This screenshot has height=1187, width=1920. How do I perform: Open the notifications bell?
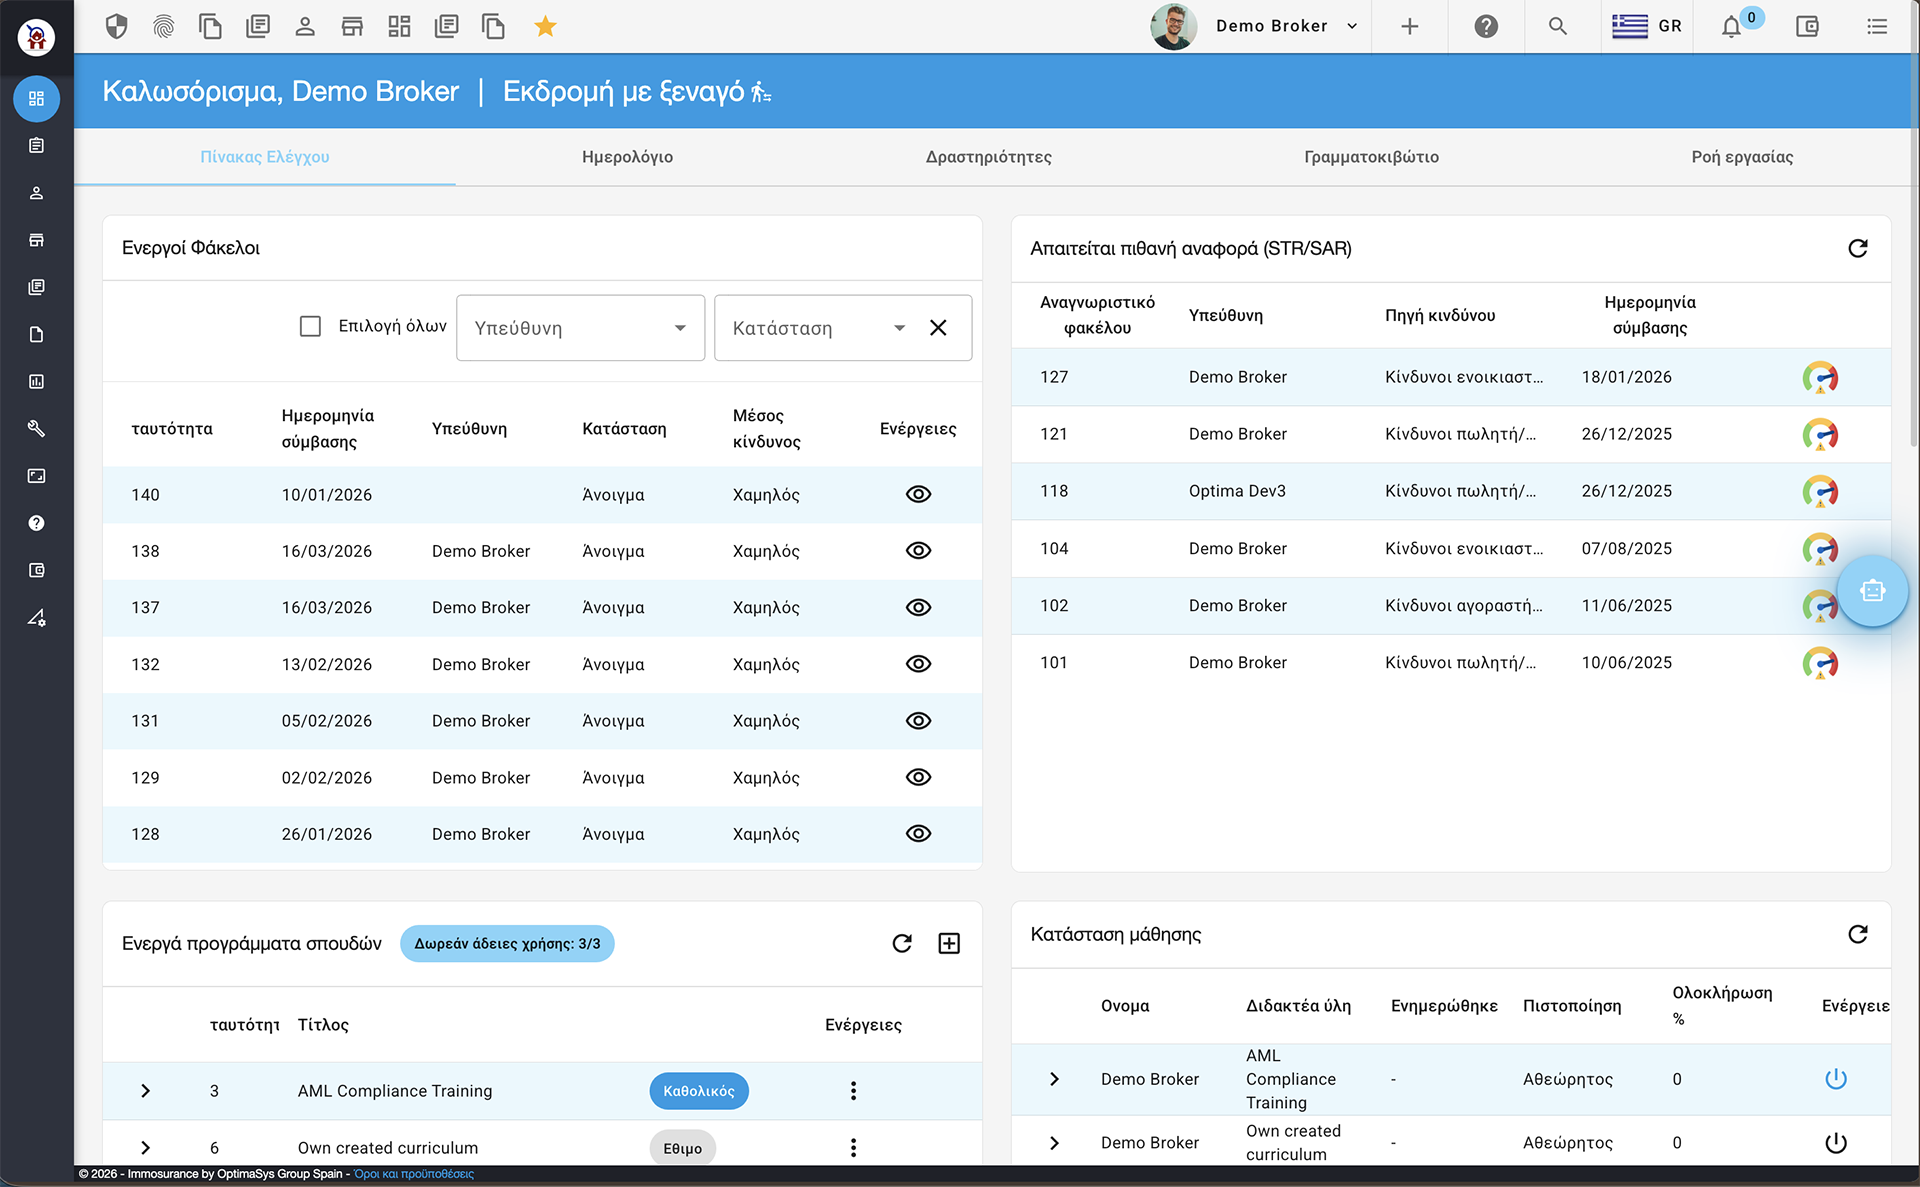coord(1731,27)
